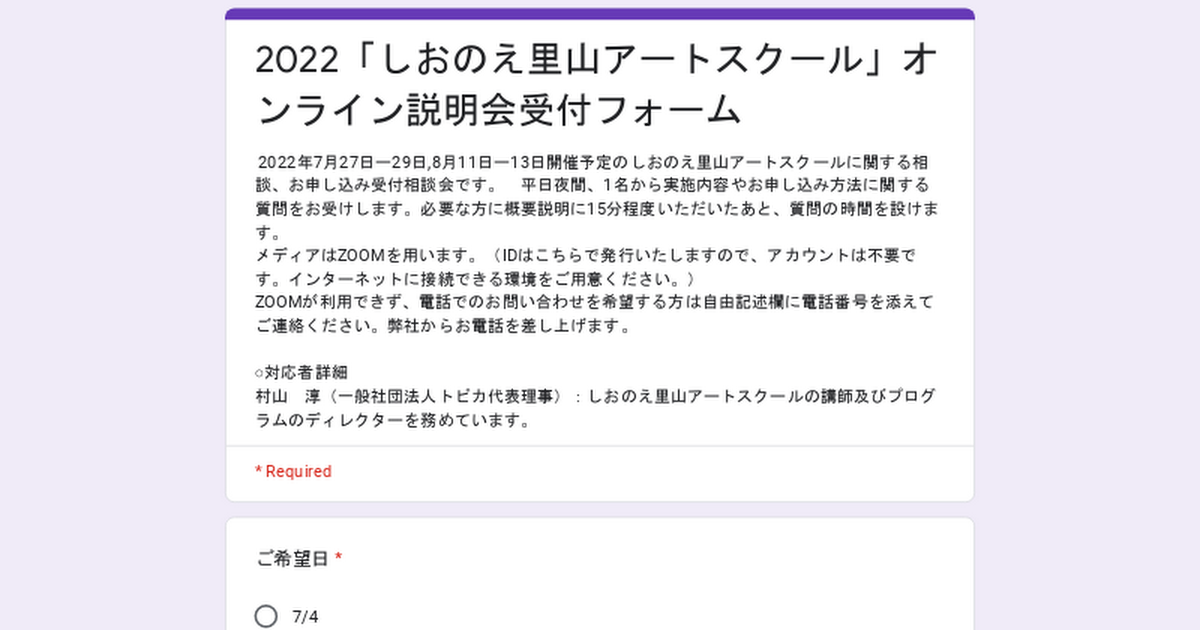This screenshot has width=1200, height=630.
Task: Click the line ラムのディレクターを務めています
Action: click(393, 420)
